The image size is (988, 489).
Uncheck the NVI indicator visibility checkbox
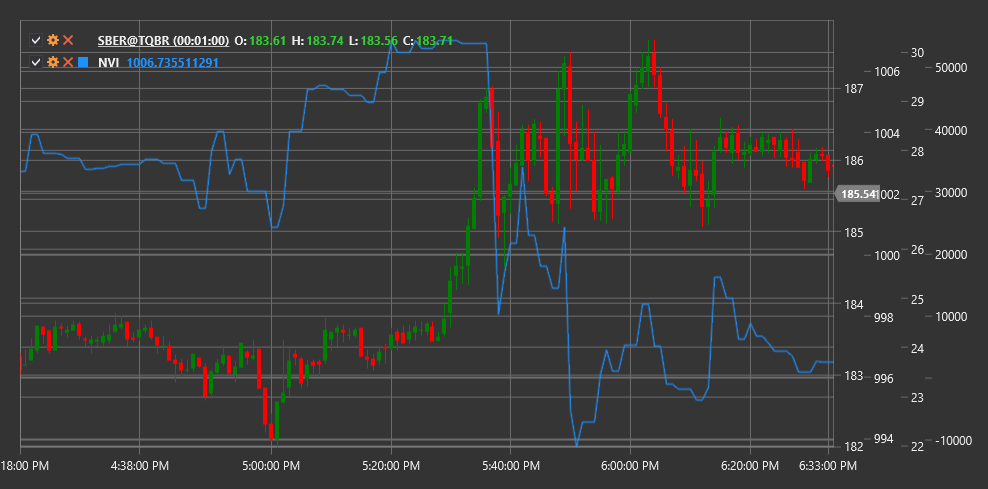pos(37,62)
